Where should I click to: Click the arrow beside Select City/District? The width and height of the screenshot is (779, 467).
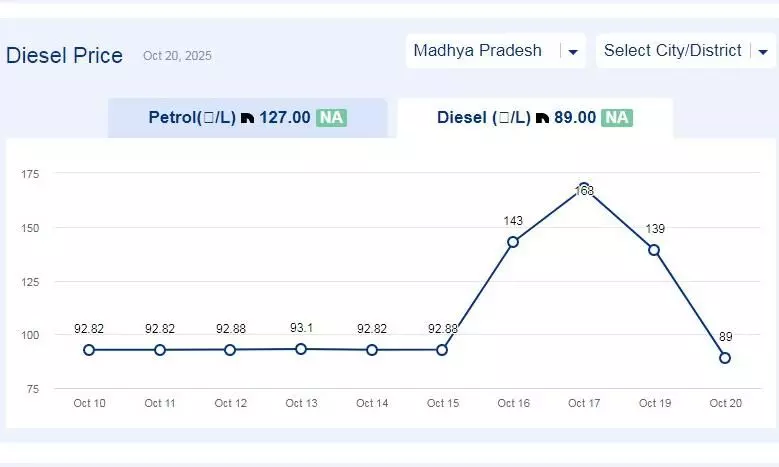point(760,52)
